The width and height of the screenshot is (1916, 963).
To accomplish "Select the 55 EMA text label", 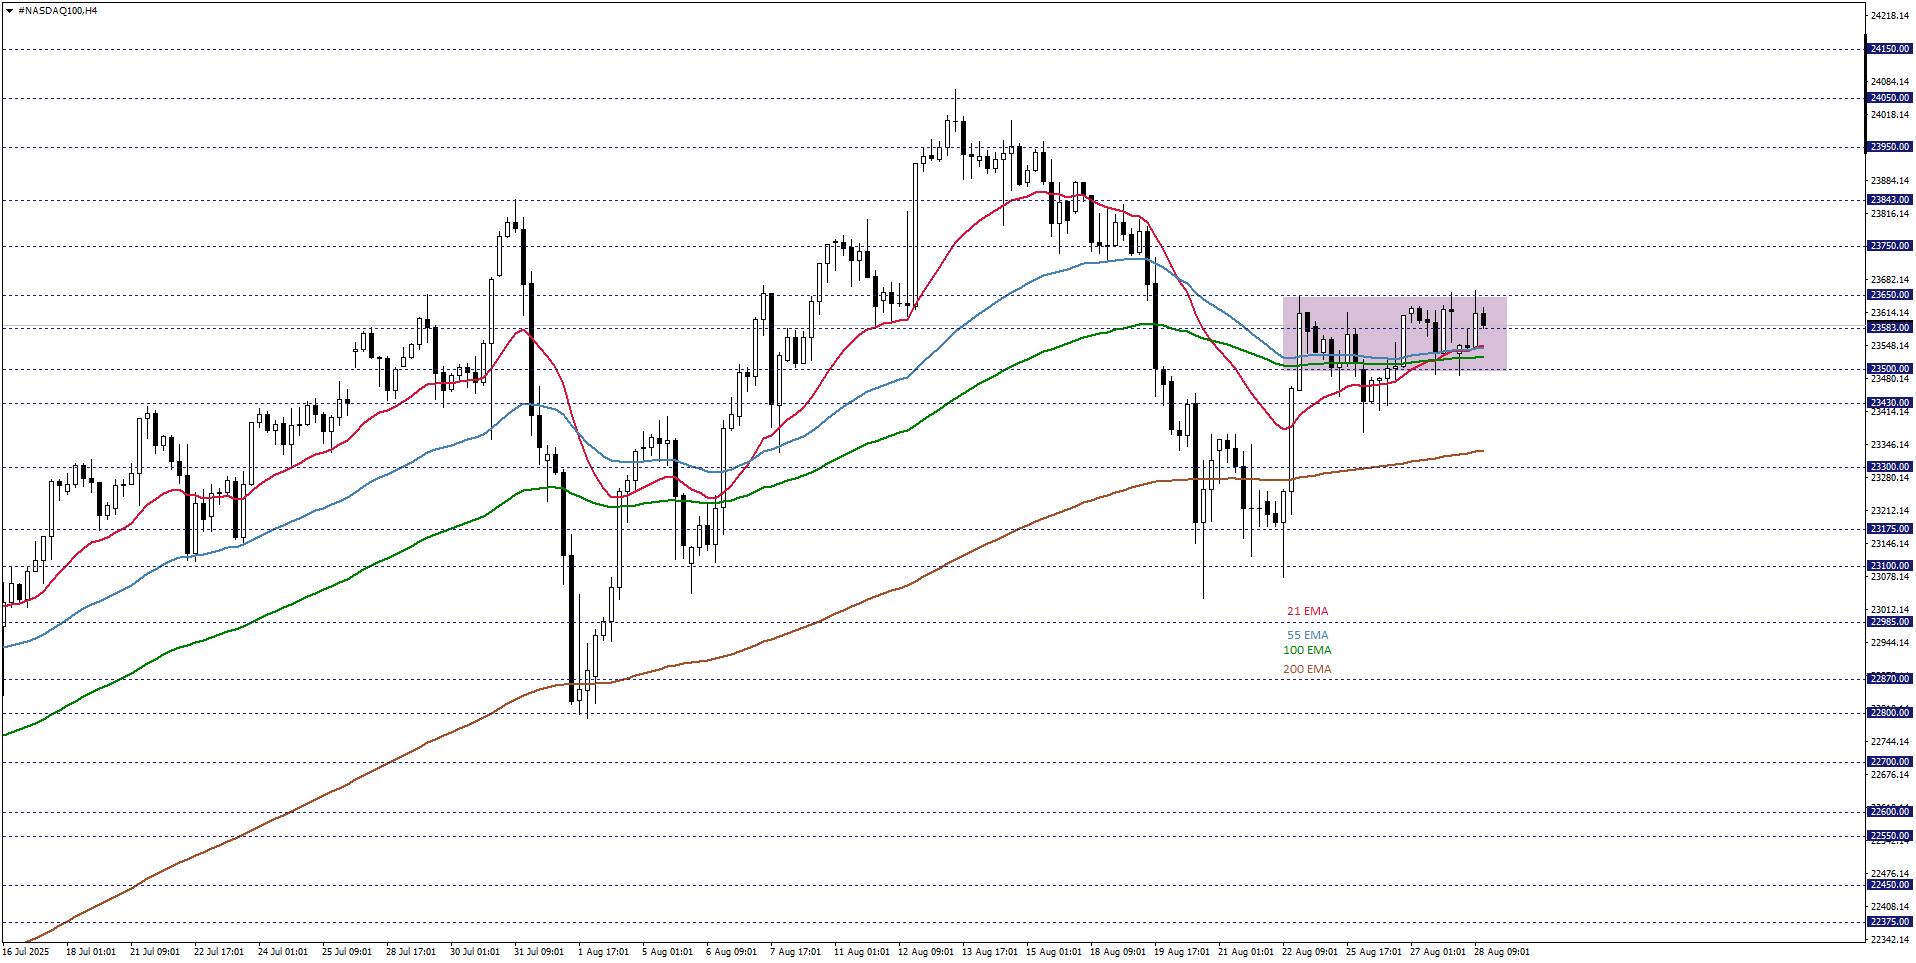I will point(1307,635).
